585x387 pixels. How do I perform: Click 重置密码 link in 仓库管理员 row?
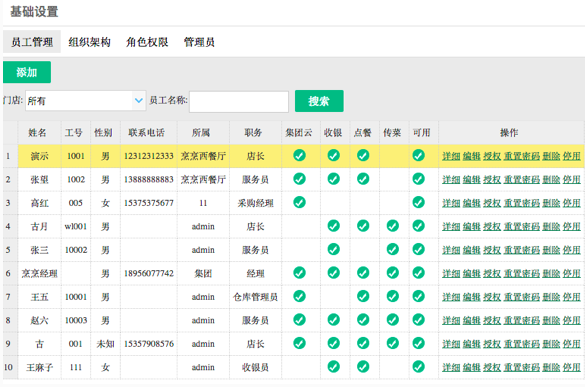click(522, 297)
